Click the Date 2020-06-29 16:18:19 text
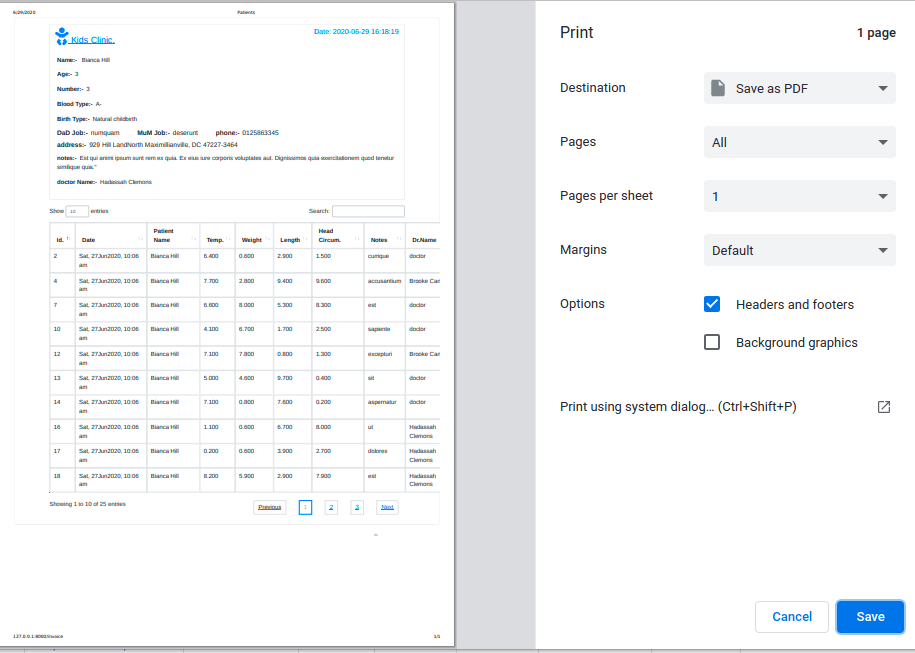The width and height of the screenshot is (915, 653). [357, 32]
